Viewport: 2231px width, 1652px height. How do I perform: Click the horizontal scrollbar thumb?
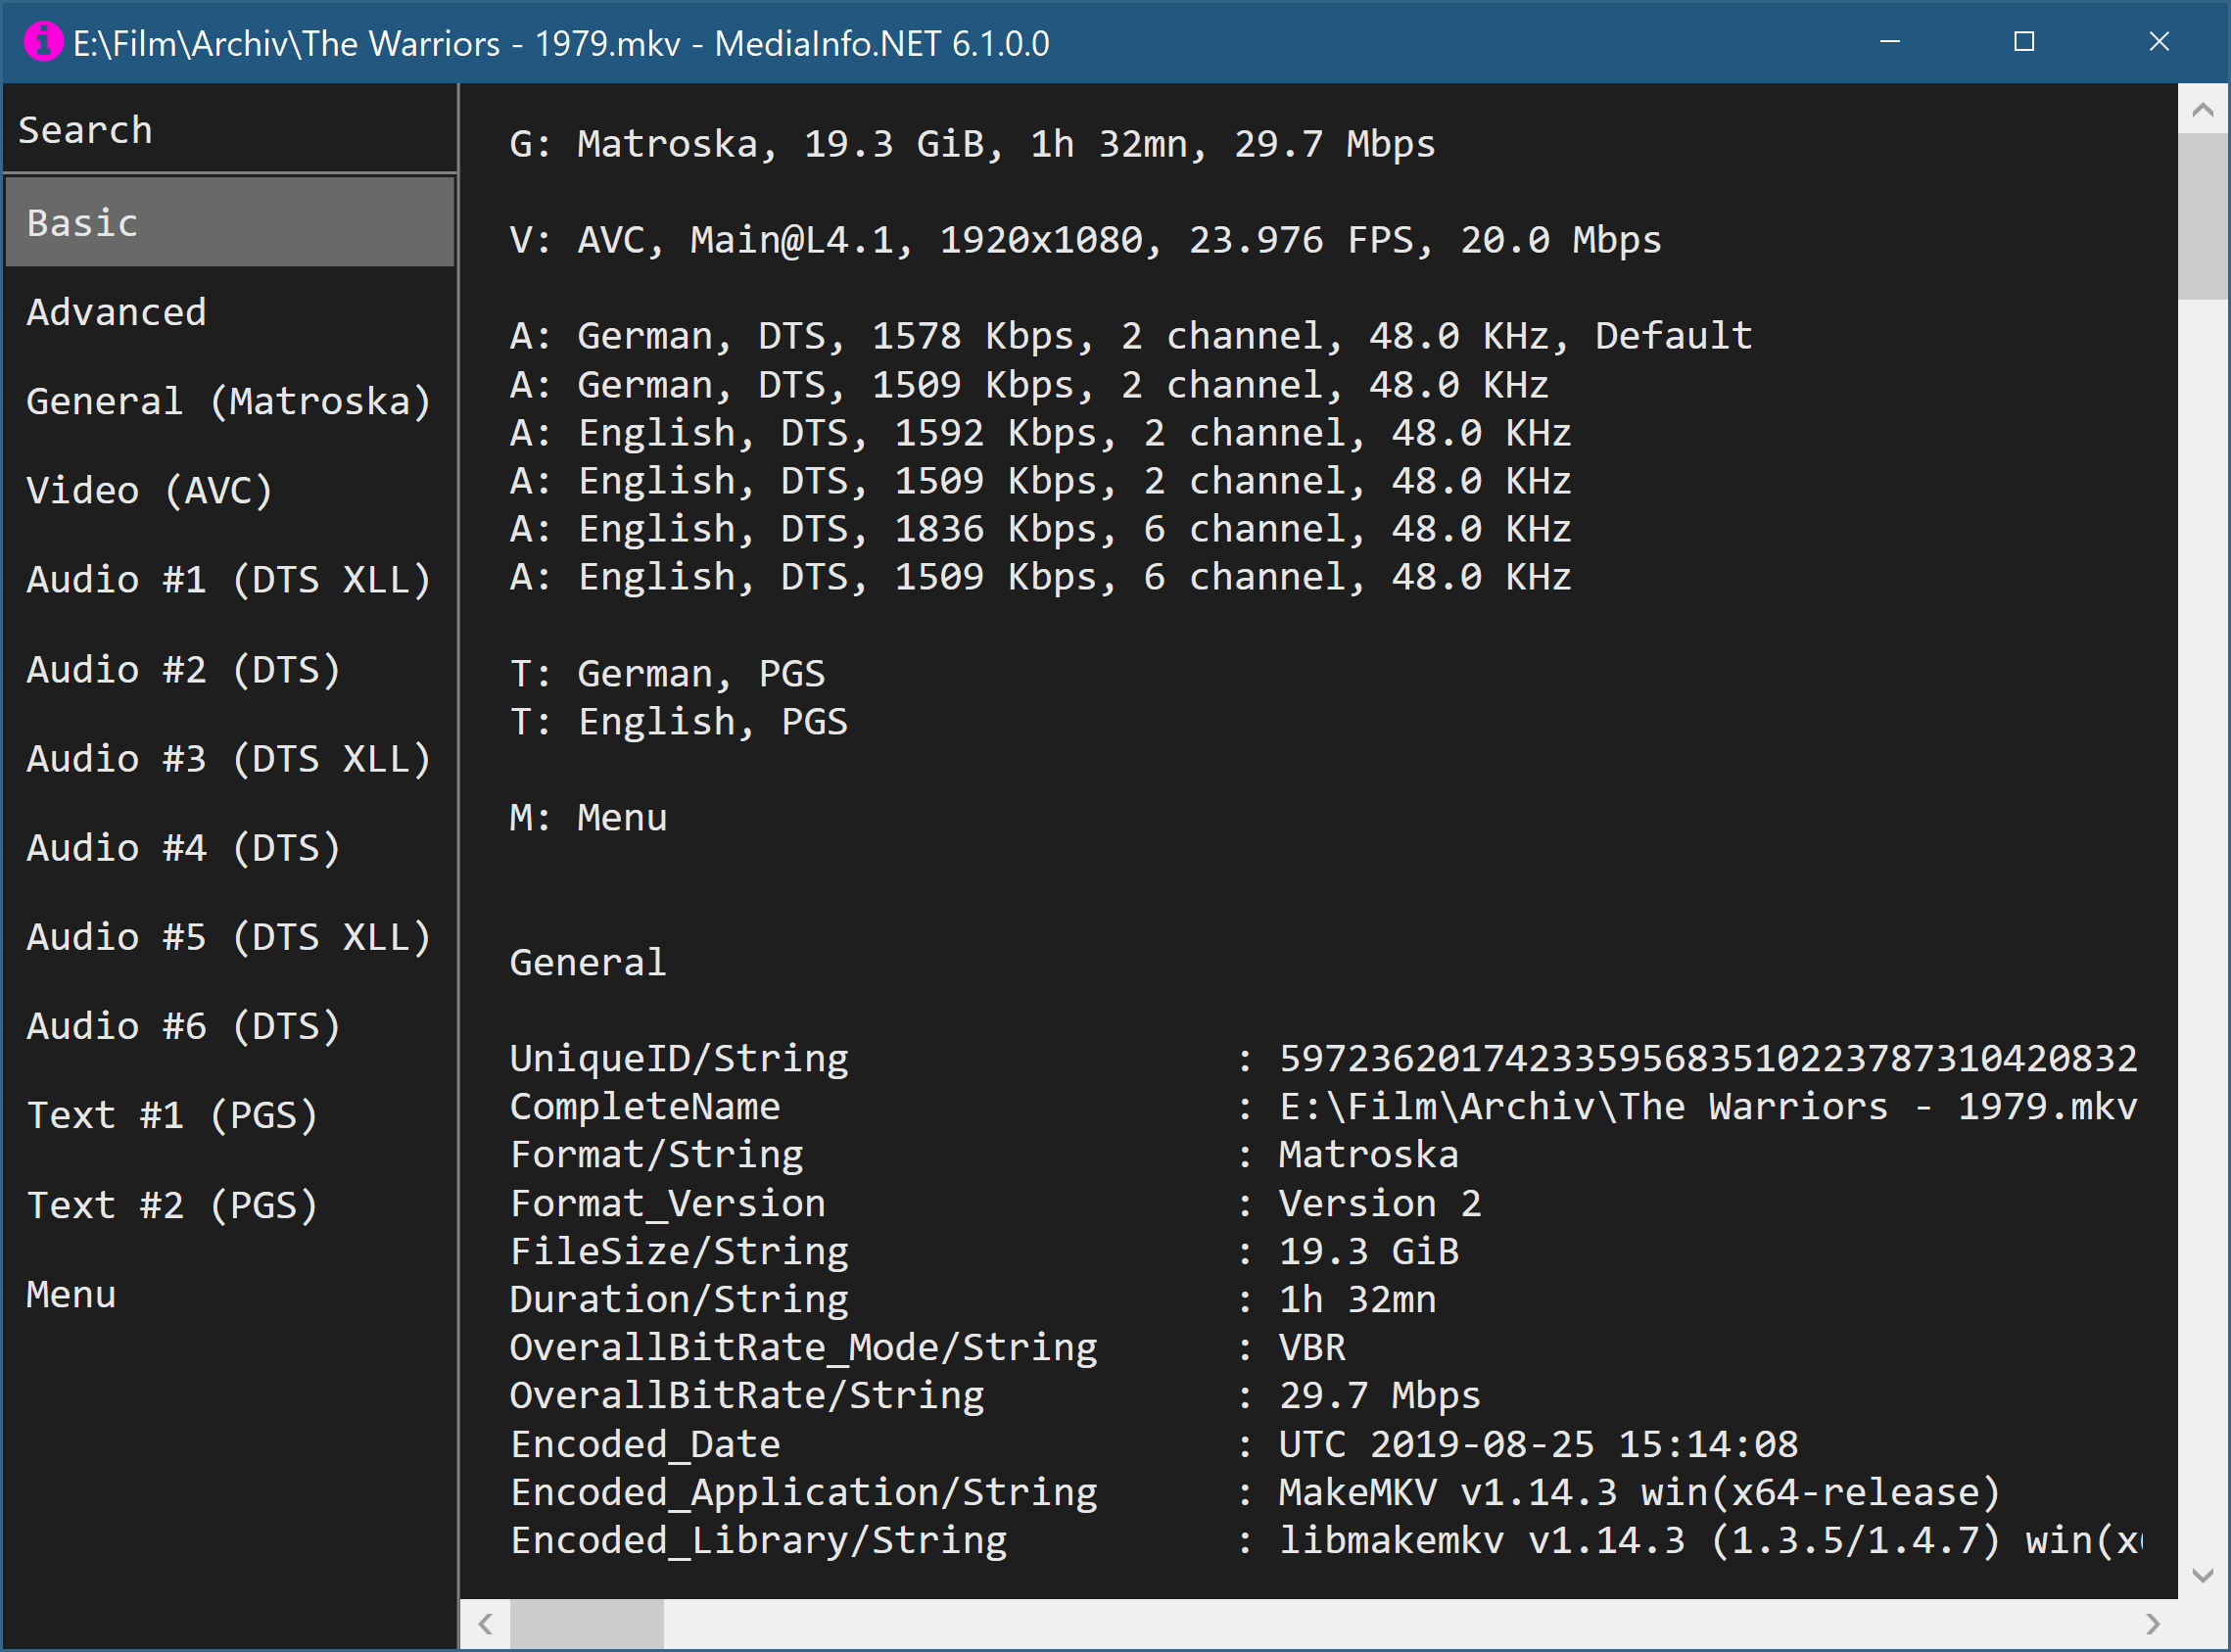tap(587, 1624)
